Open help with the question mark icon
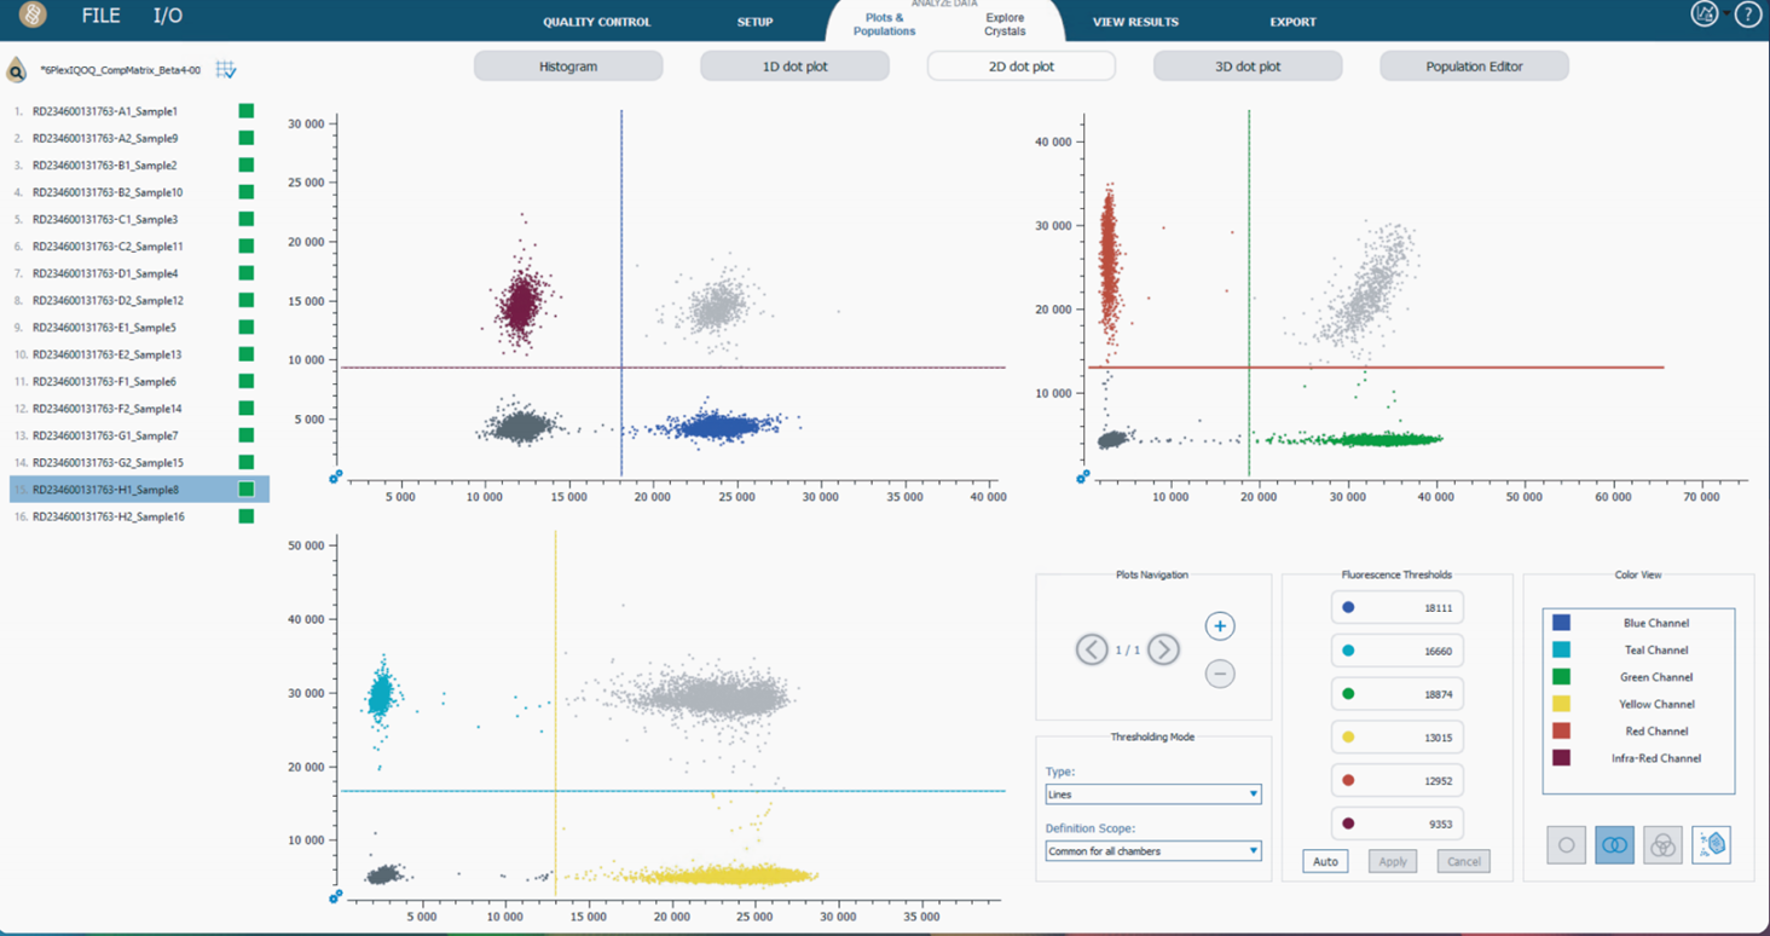 [1747, 15]
